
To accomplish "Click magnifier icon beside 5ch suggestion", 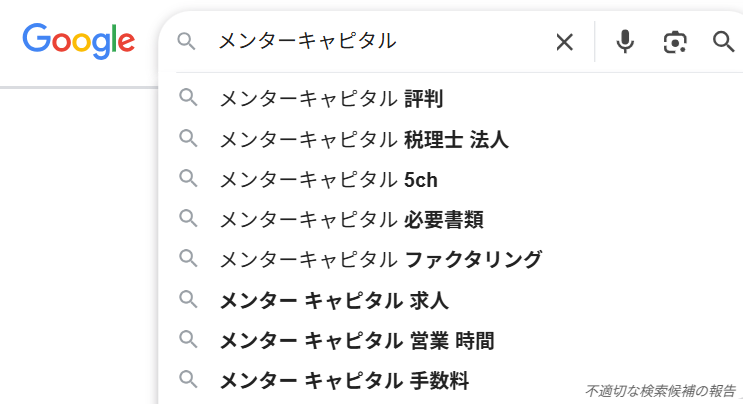I will coord(187,179).
